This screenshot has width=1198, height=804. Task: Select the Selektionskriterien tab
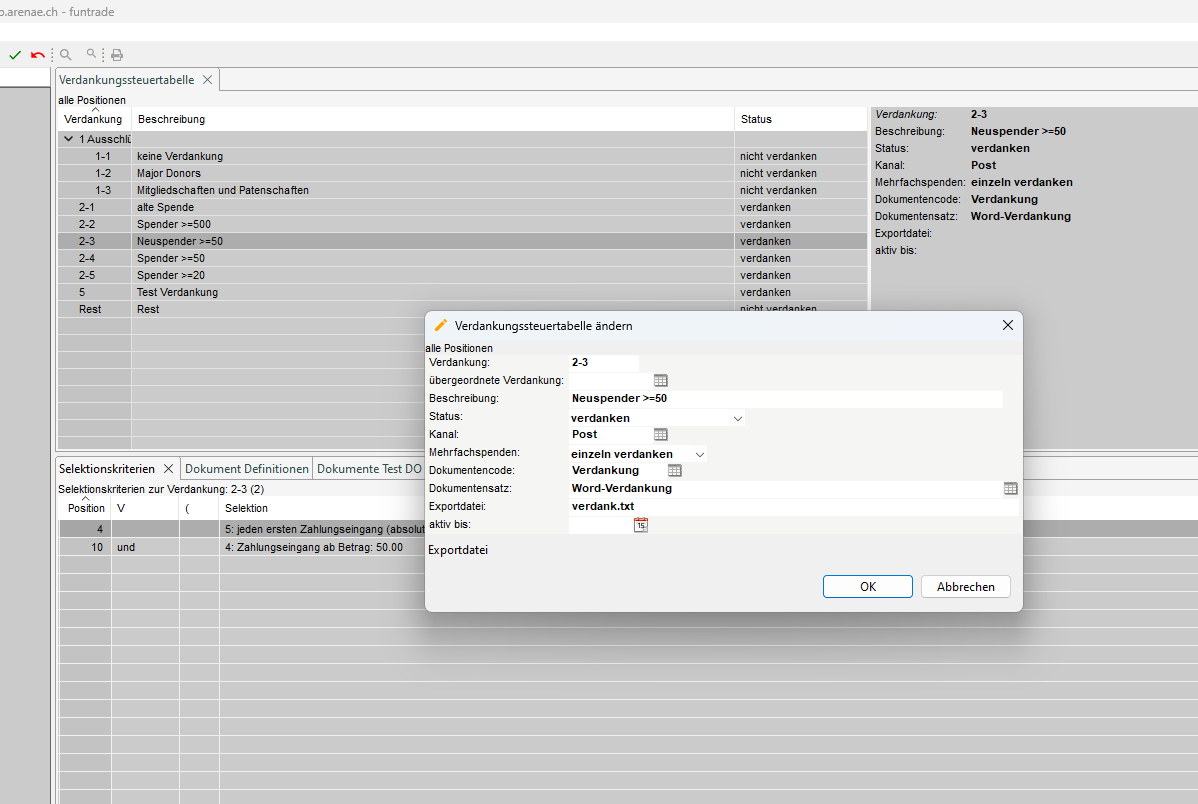[x=106, y=468]
